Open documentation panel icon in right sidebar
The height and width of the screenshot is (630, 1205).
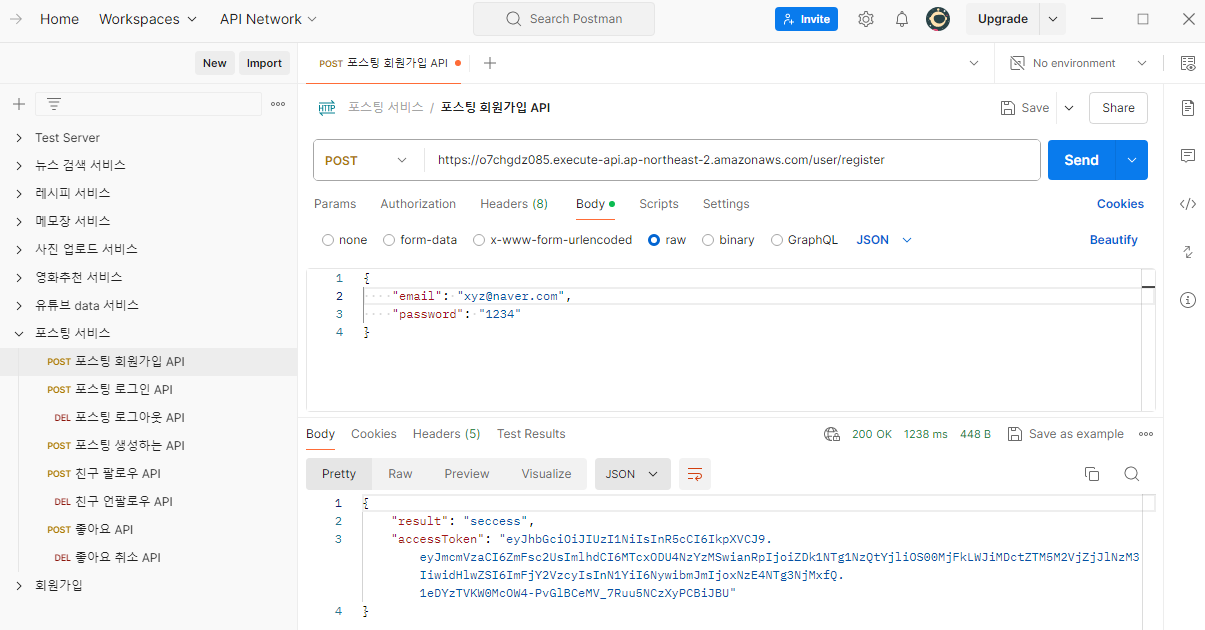[x=1188, y=108]
